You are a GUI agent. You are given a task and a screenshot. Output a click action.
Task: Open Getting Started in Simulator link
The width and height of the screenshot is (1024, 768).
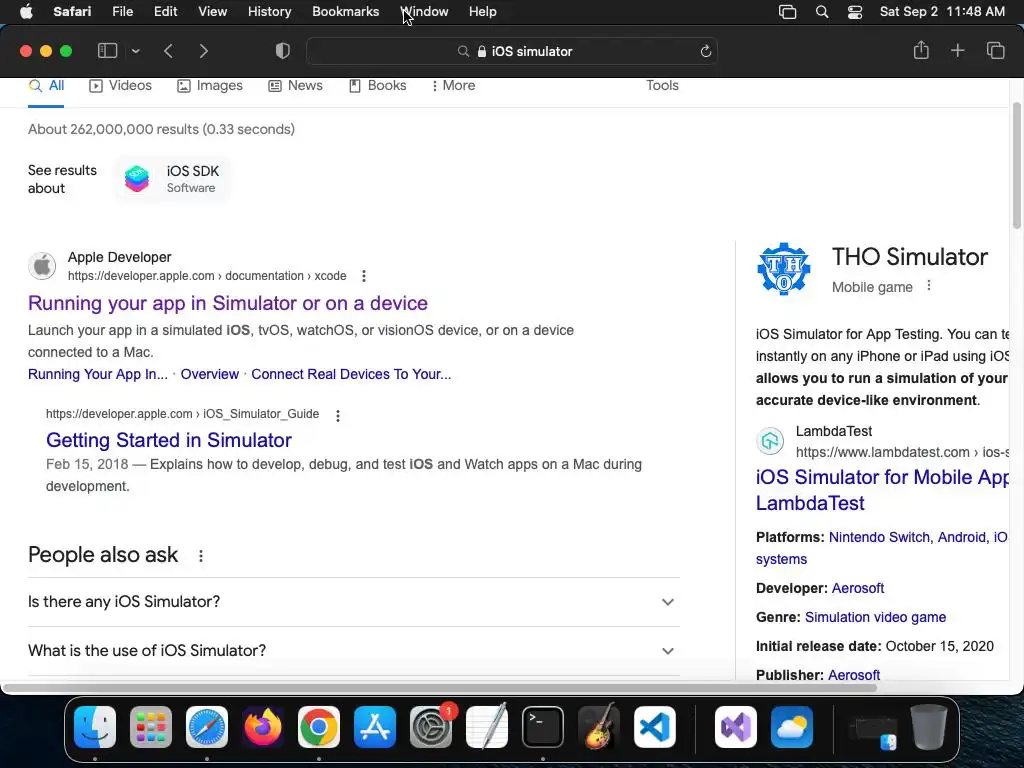(x=168, y=440)
